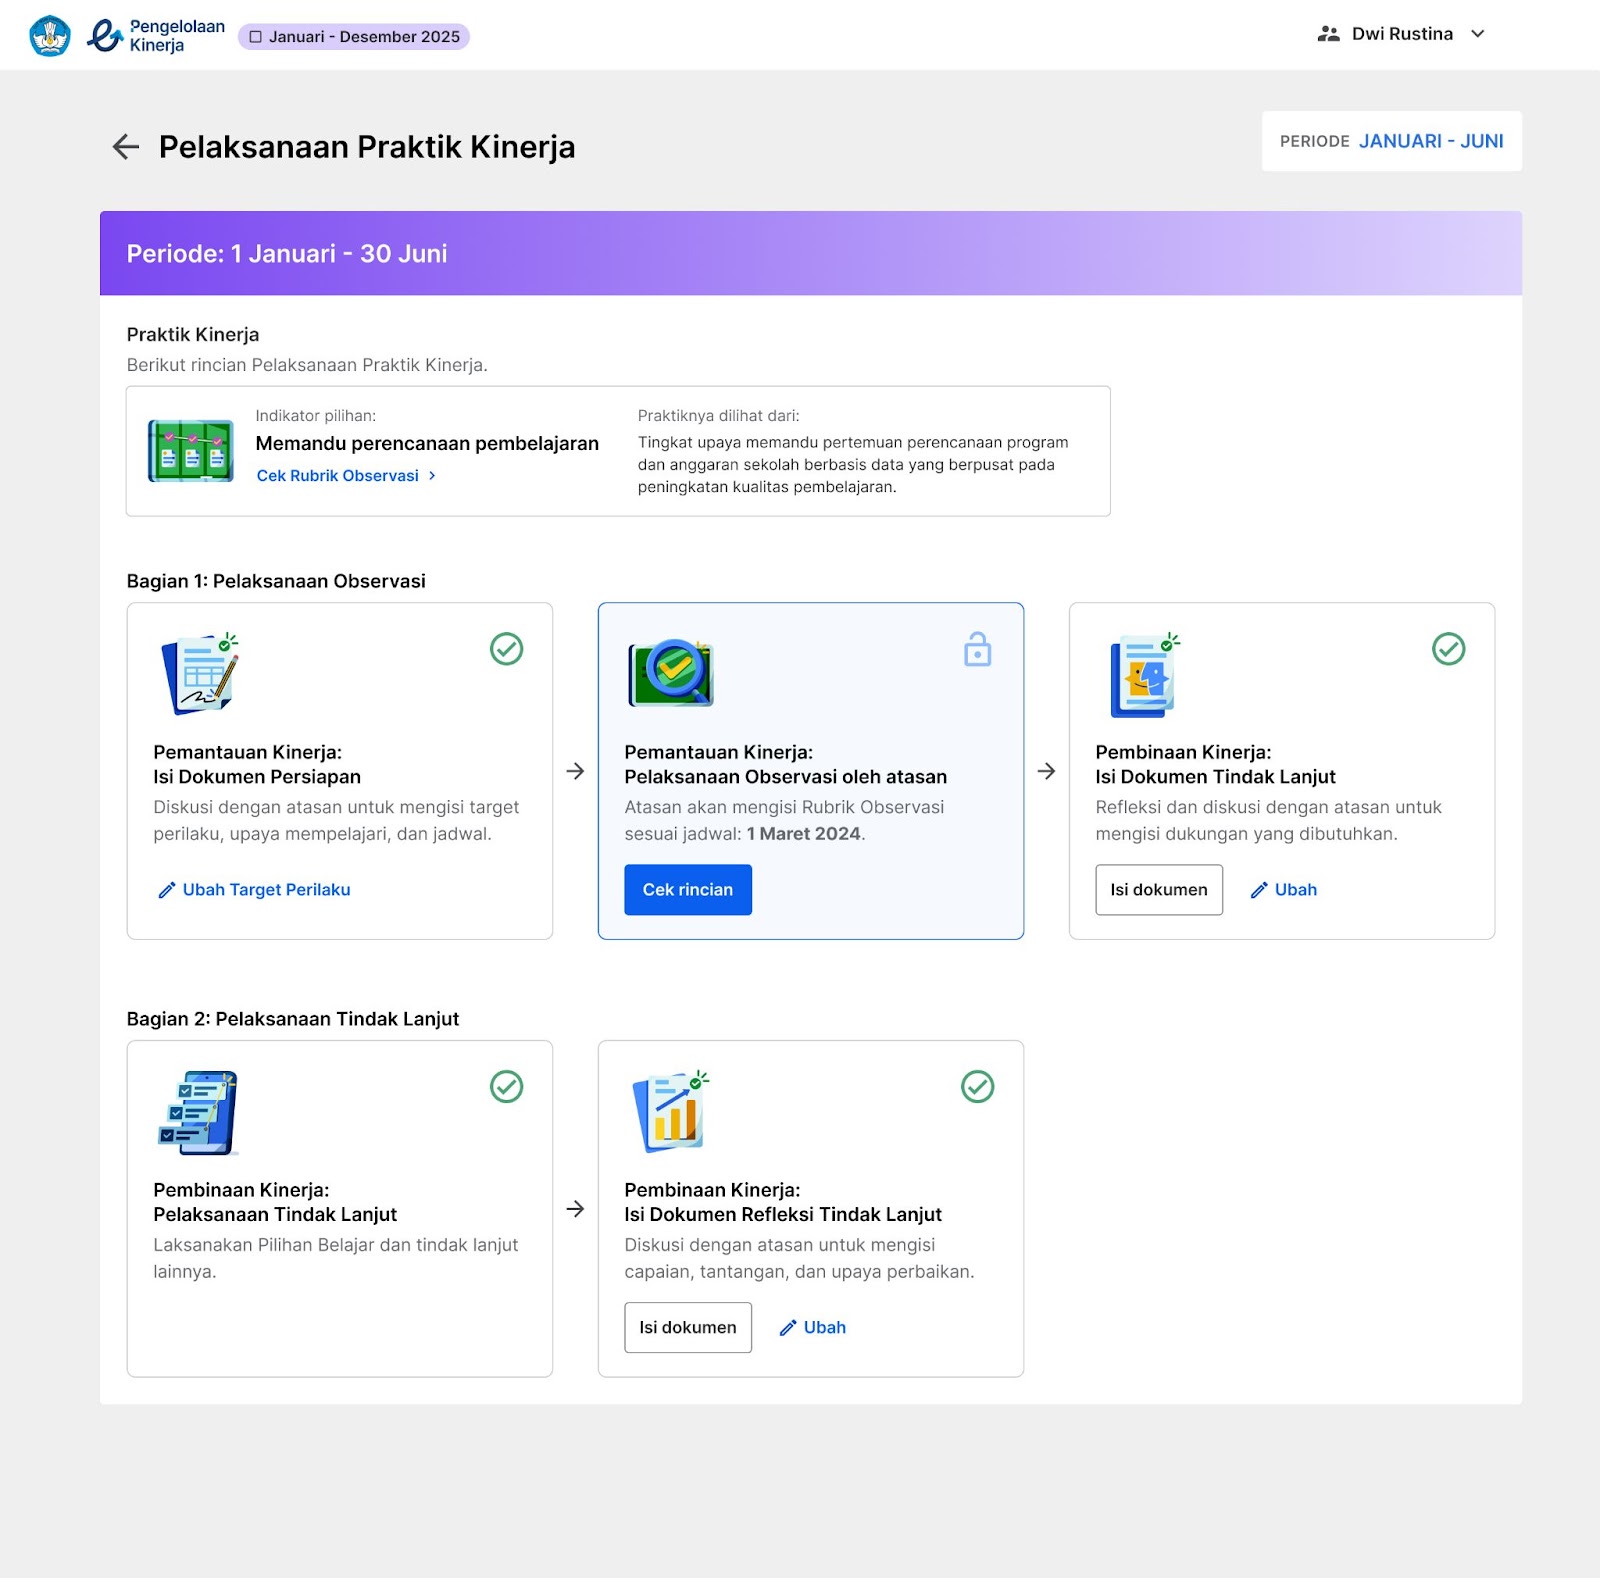Click the magnifier illustration on Pelaksanaan Observasi card
This screenshot has height=1578, width=1600.
click(x=671, y=673)
